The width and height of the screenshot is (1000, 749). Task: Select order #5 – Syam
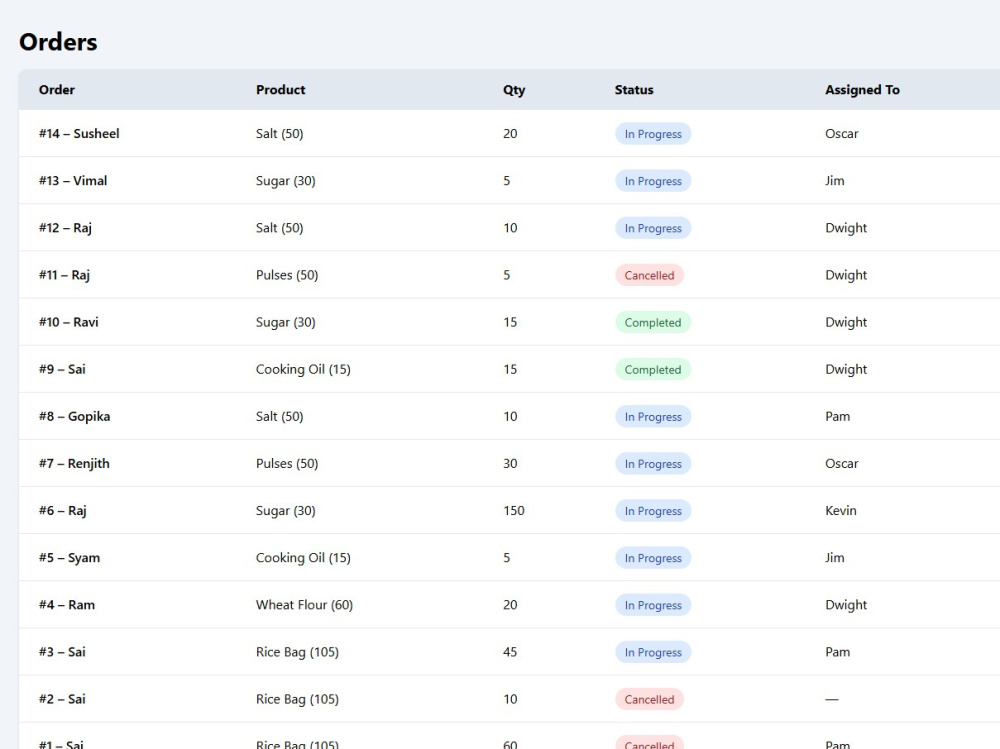coord(70,558)
